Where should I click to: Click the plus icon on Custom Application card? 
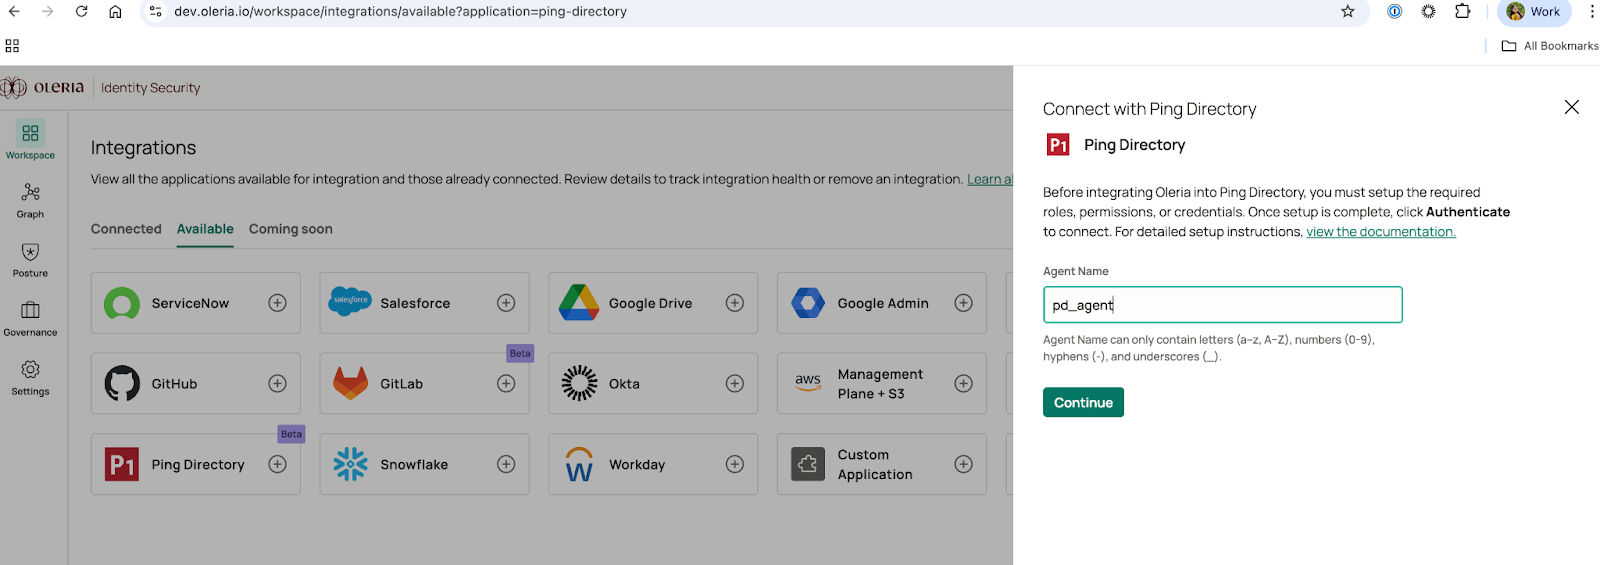(x=964, y=464)
